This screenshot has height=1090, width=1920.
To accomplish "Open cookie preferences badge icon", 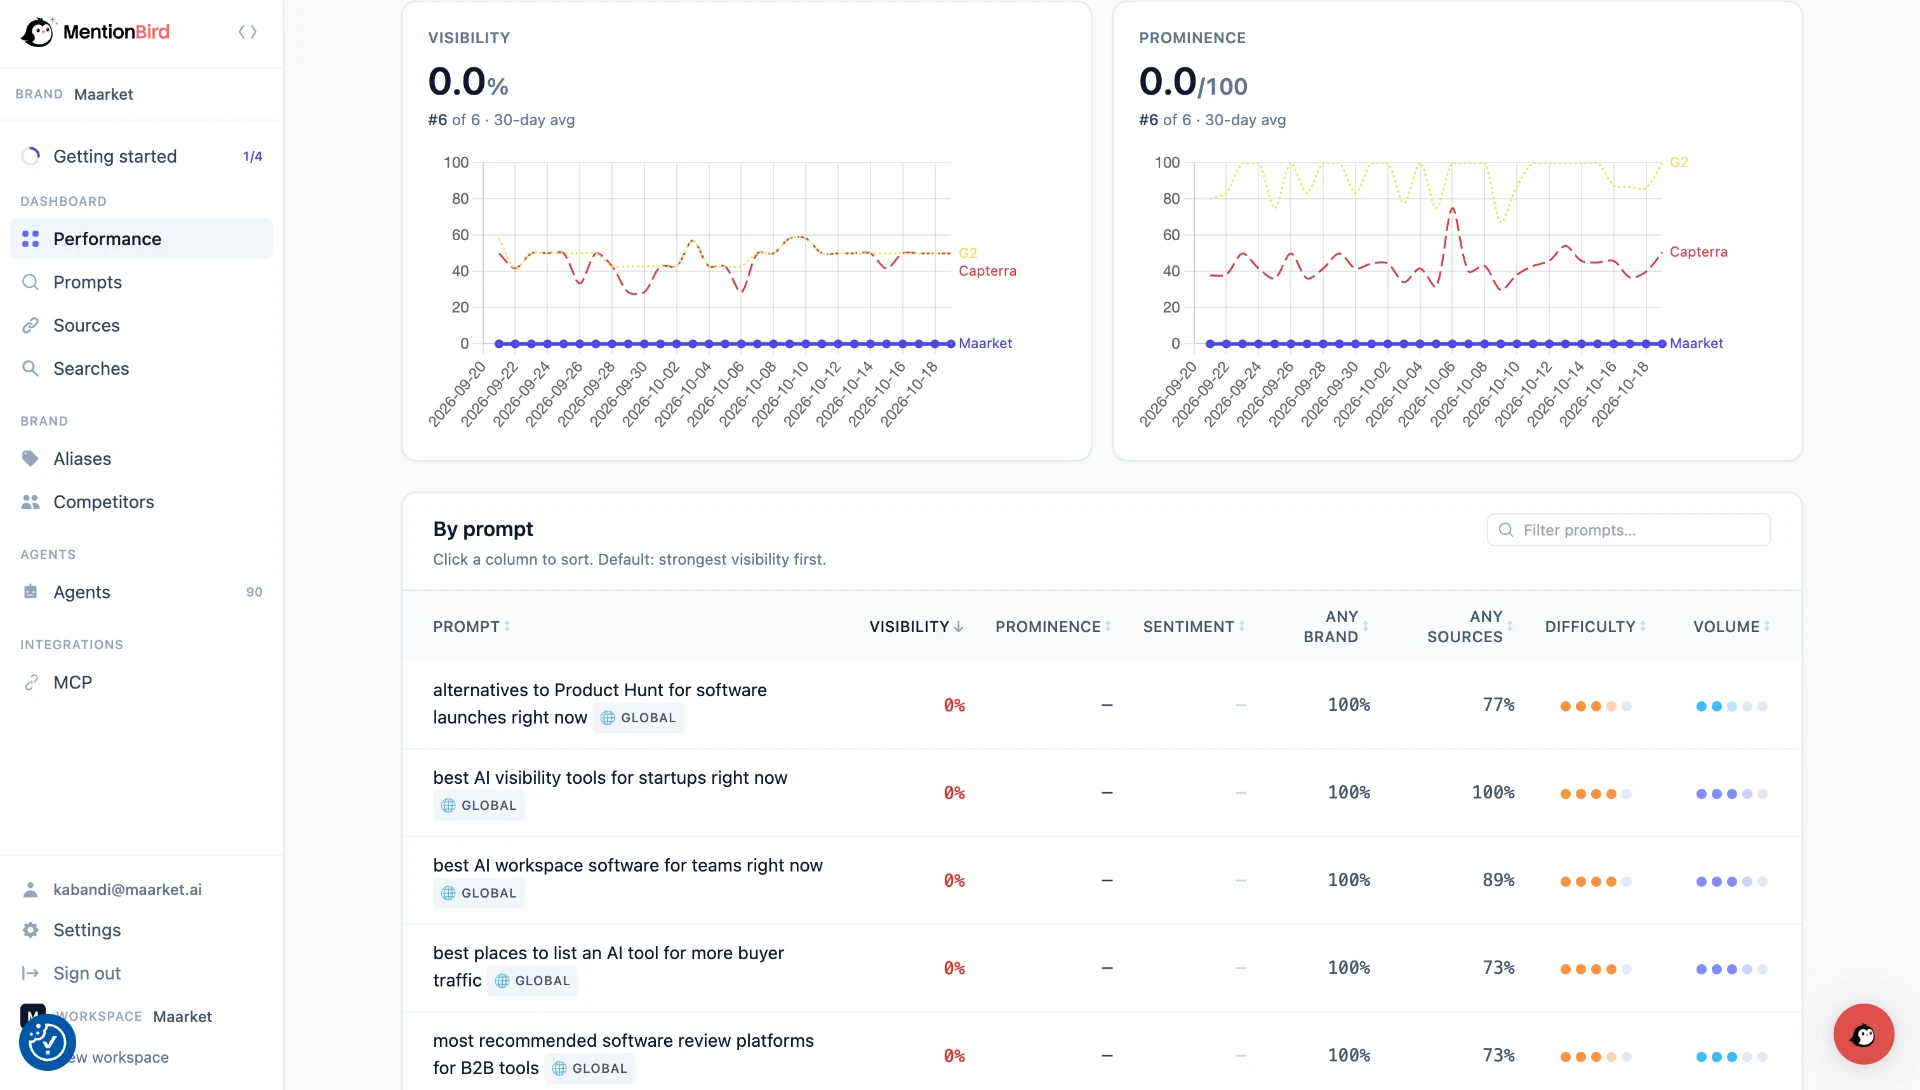I will coord(47,1042).
